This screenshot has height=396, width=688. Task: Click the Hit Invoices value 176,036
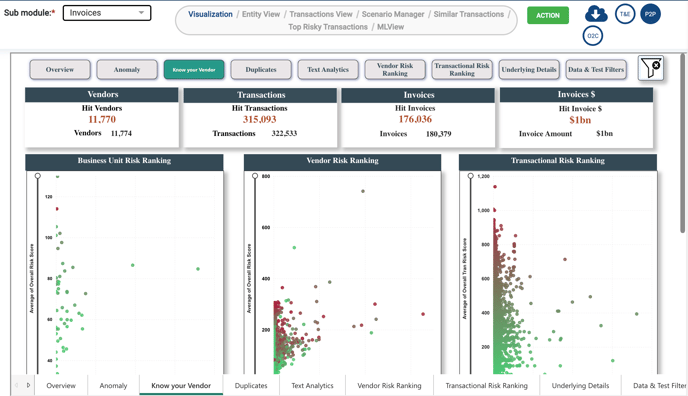415,119
